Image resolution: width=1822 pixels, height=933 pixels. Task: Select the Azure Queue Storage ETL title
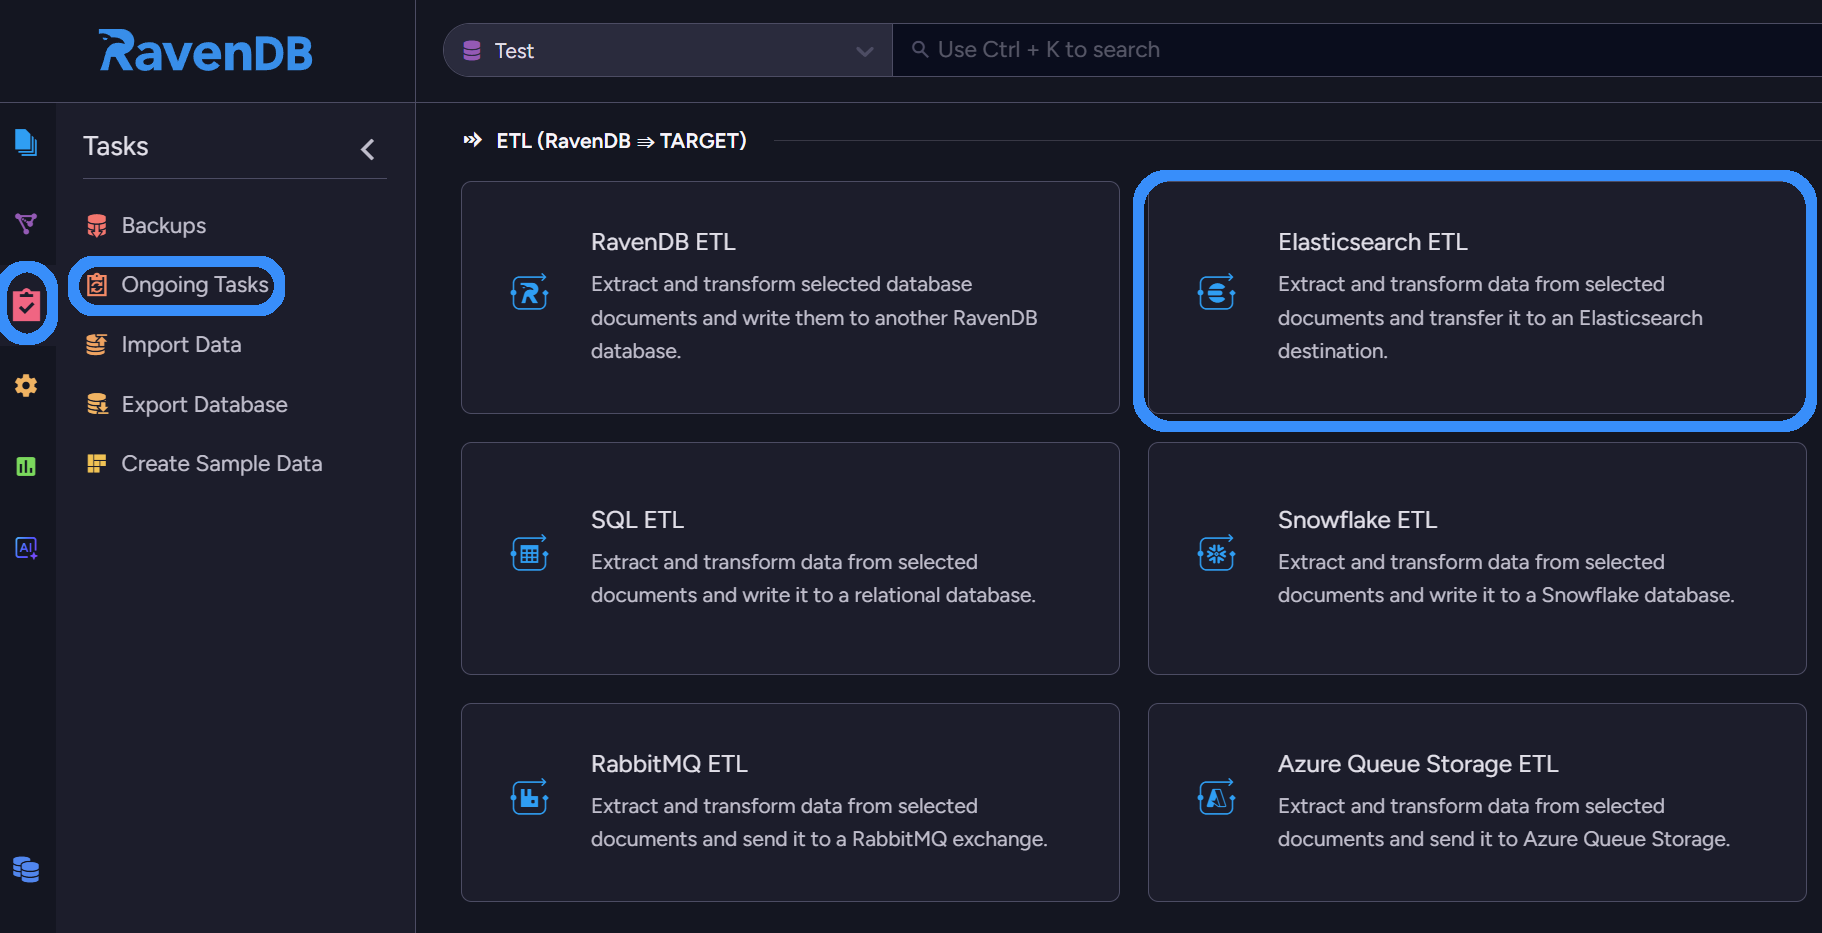tap(1418, 764)
